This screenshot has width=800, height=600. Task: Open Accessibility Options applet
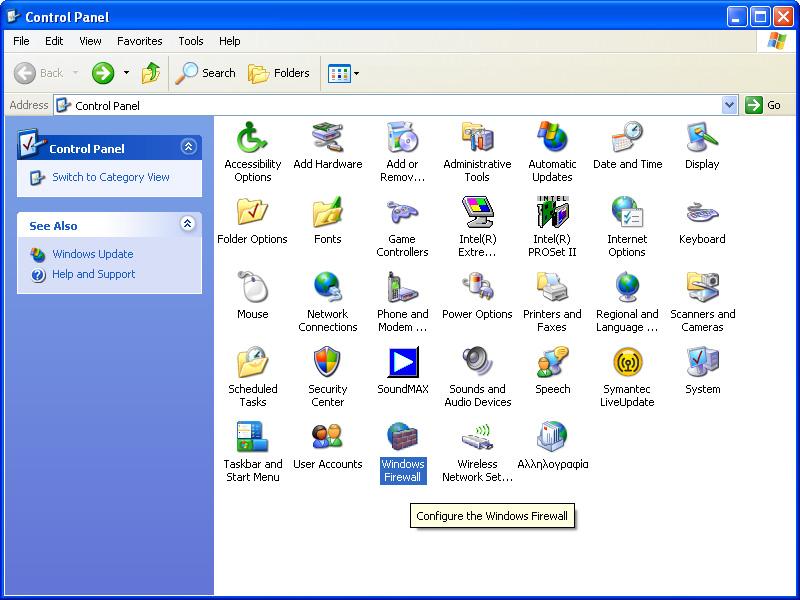point(253,152)
